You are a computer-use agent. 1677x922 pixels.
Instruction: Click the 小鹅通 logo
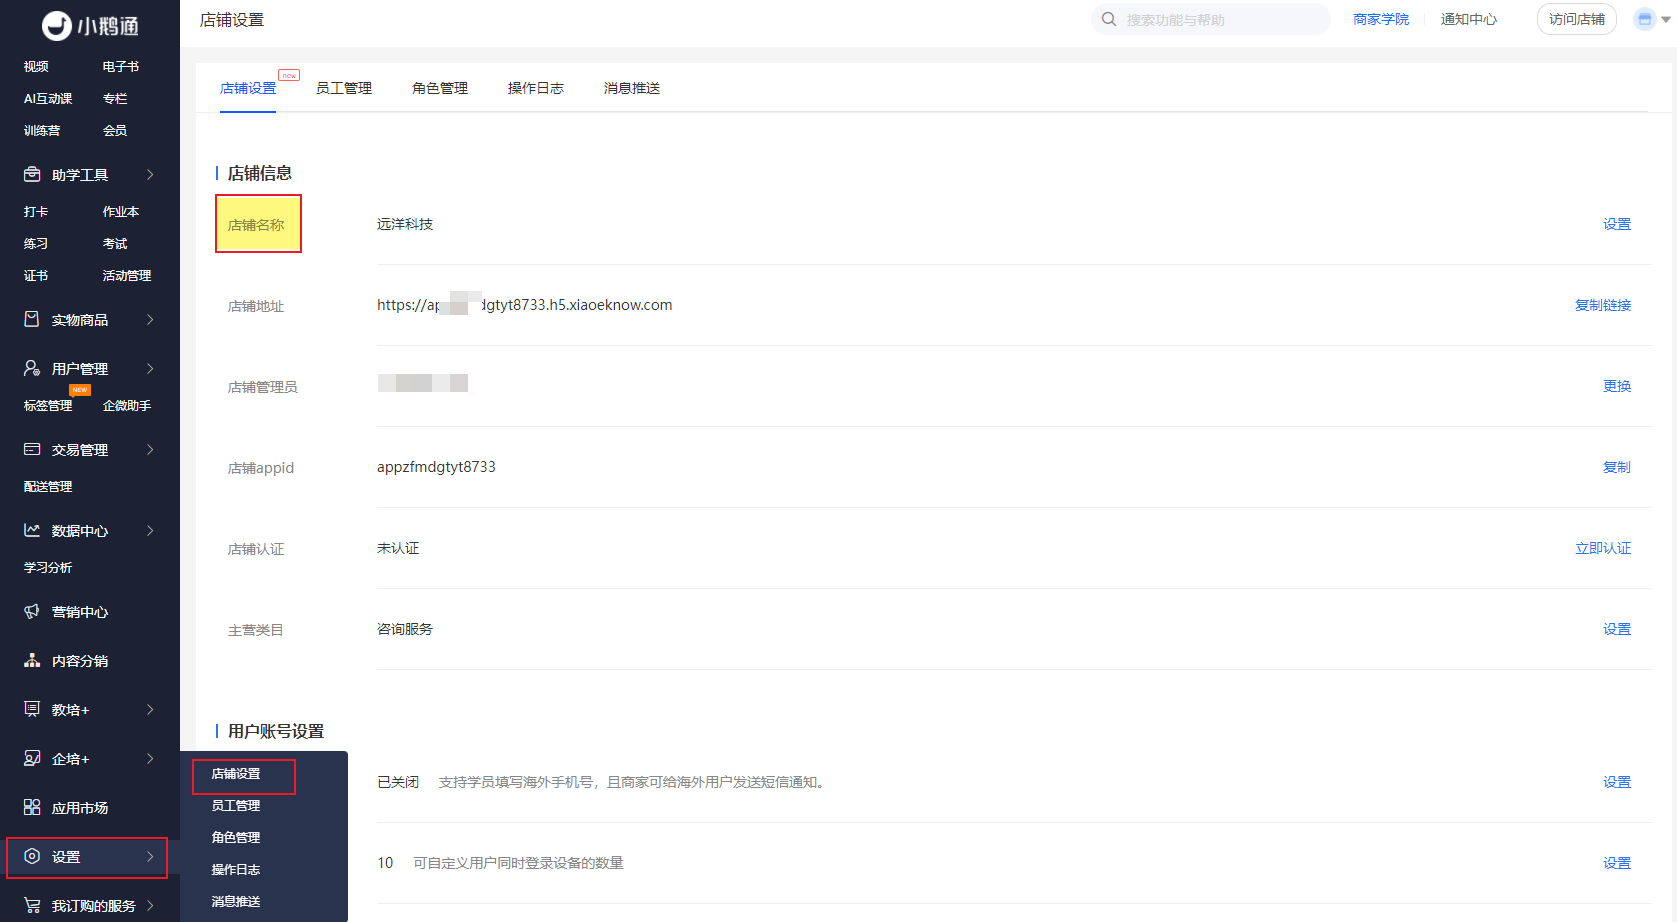coord(90,26)
